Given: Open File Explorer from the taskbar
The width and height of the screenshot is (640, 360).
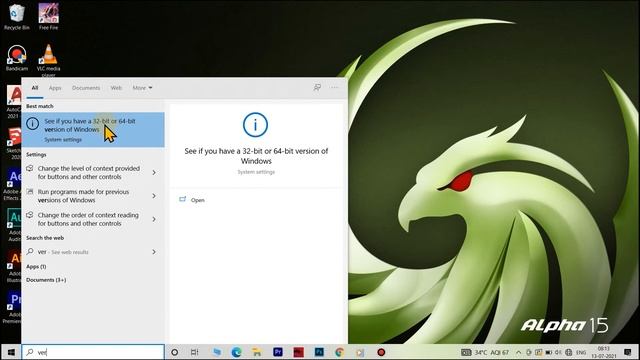Looking at the screenshot, I should pyautogui.click(x=257, y=352).
